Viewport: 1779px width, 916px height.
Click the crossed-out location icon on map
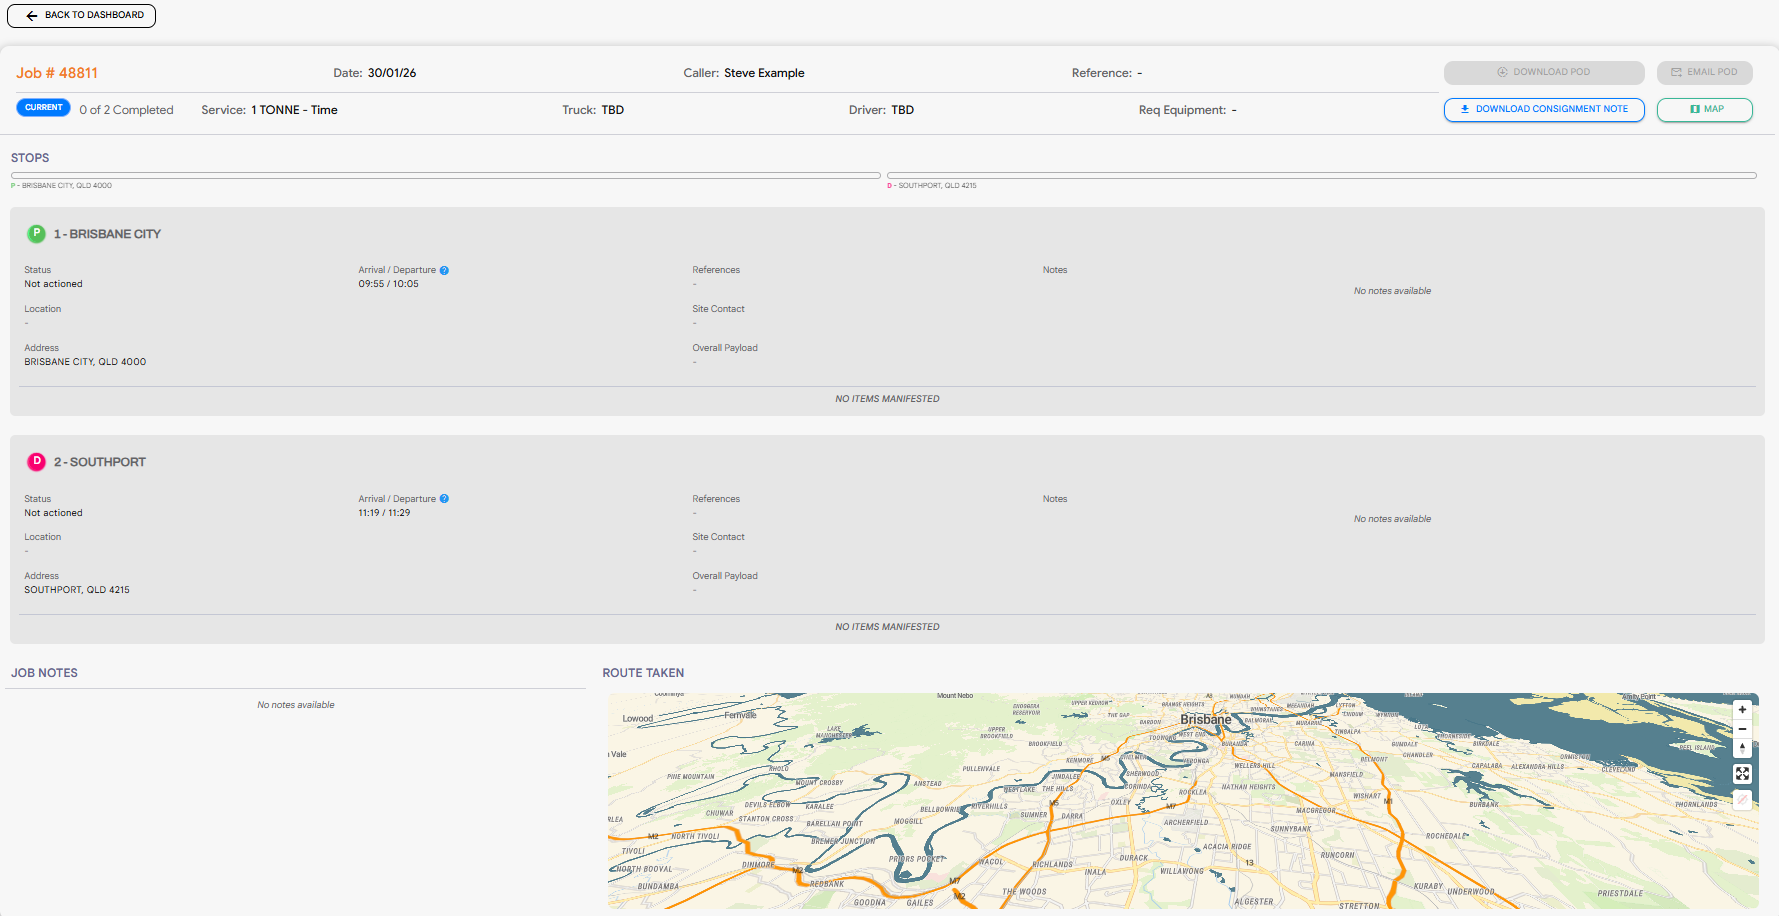coord(1742,799)
